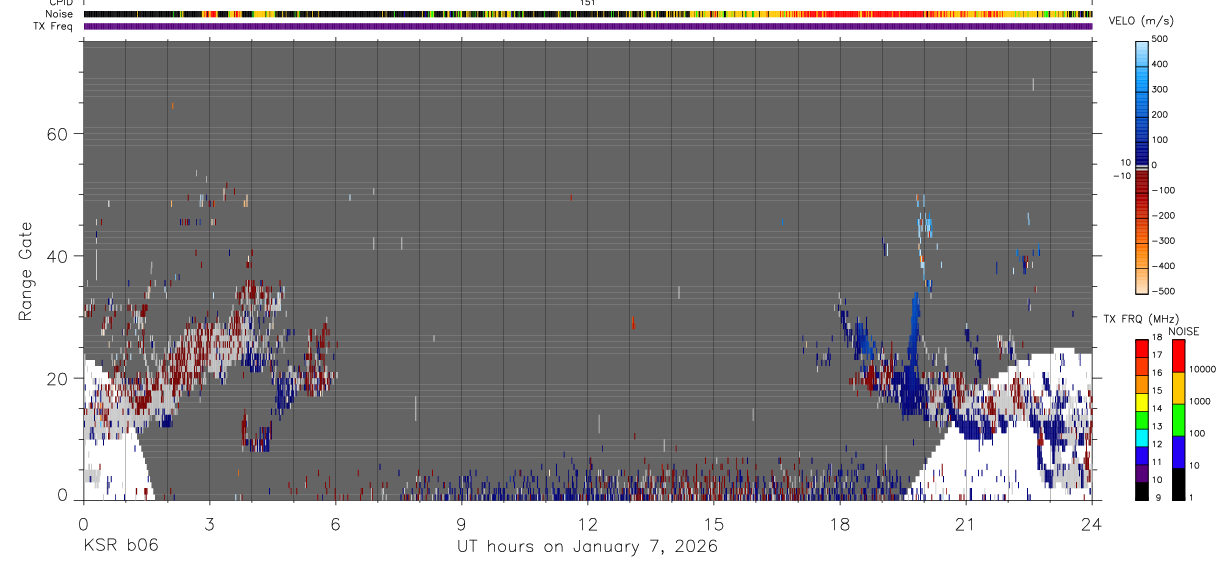
Task: Click the TX FRQ frequency color bar
Action: coord(1142,420)
